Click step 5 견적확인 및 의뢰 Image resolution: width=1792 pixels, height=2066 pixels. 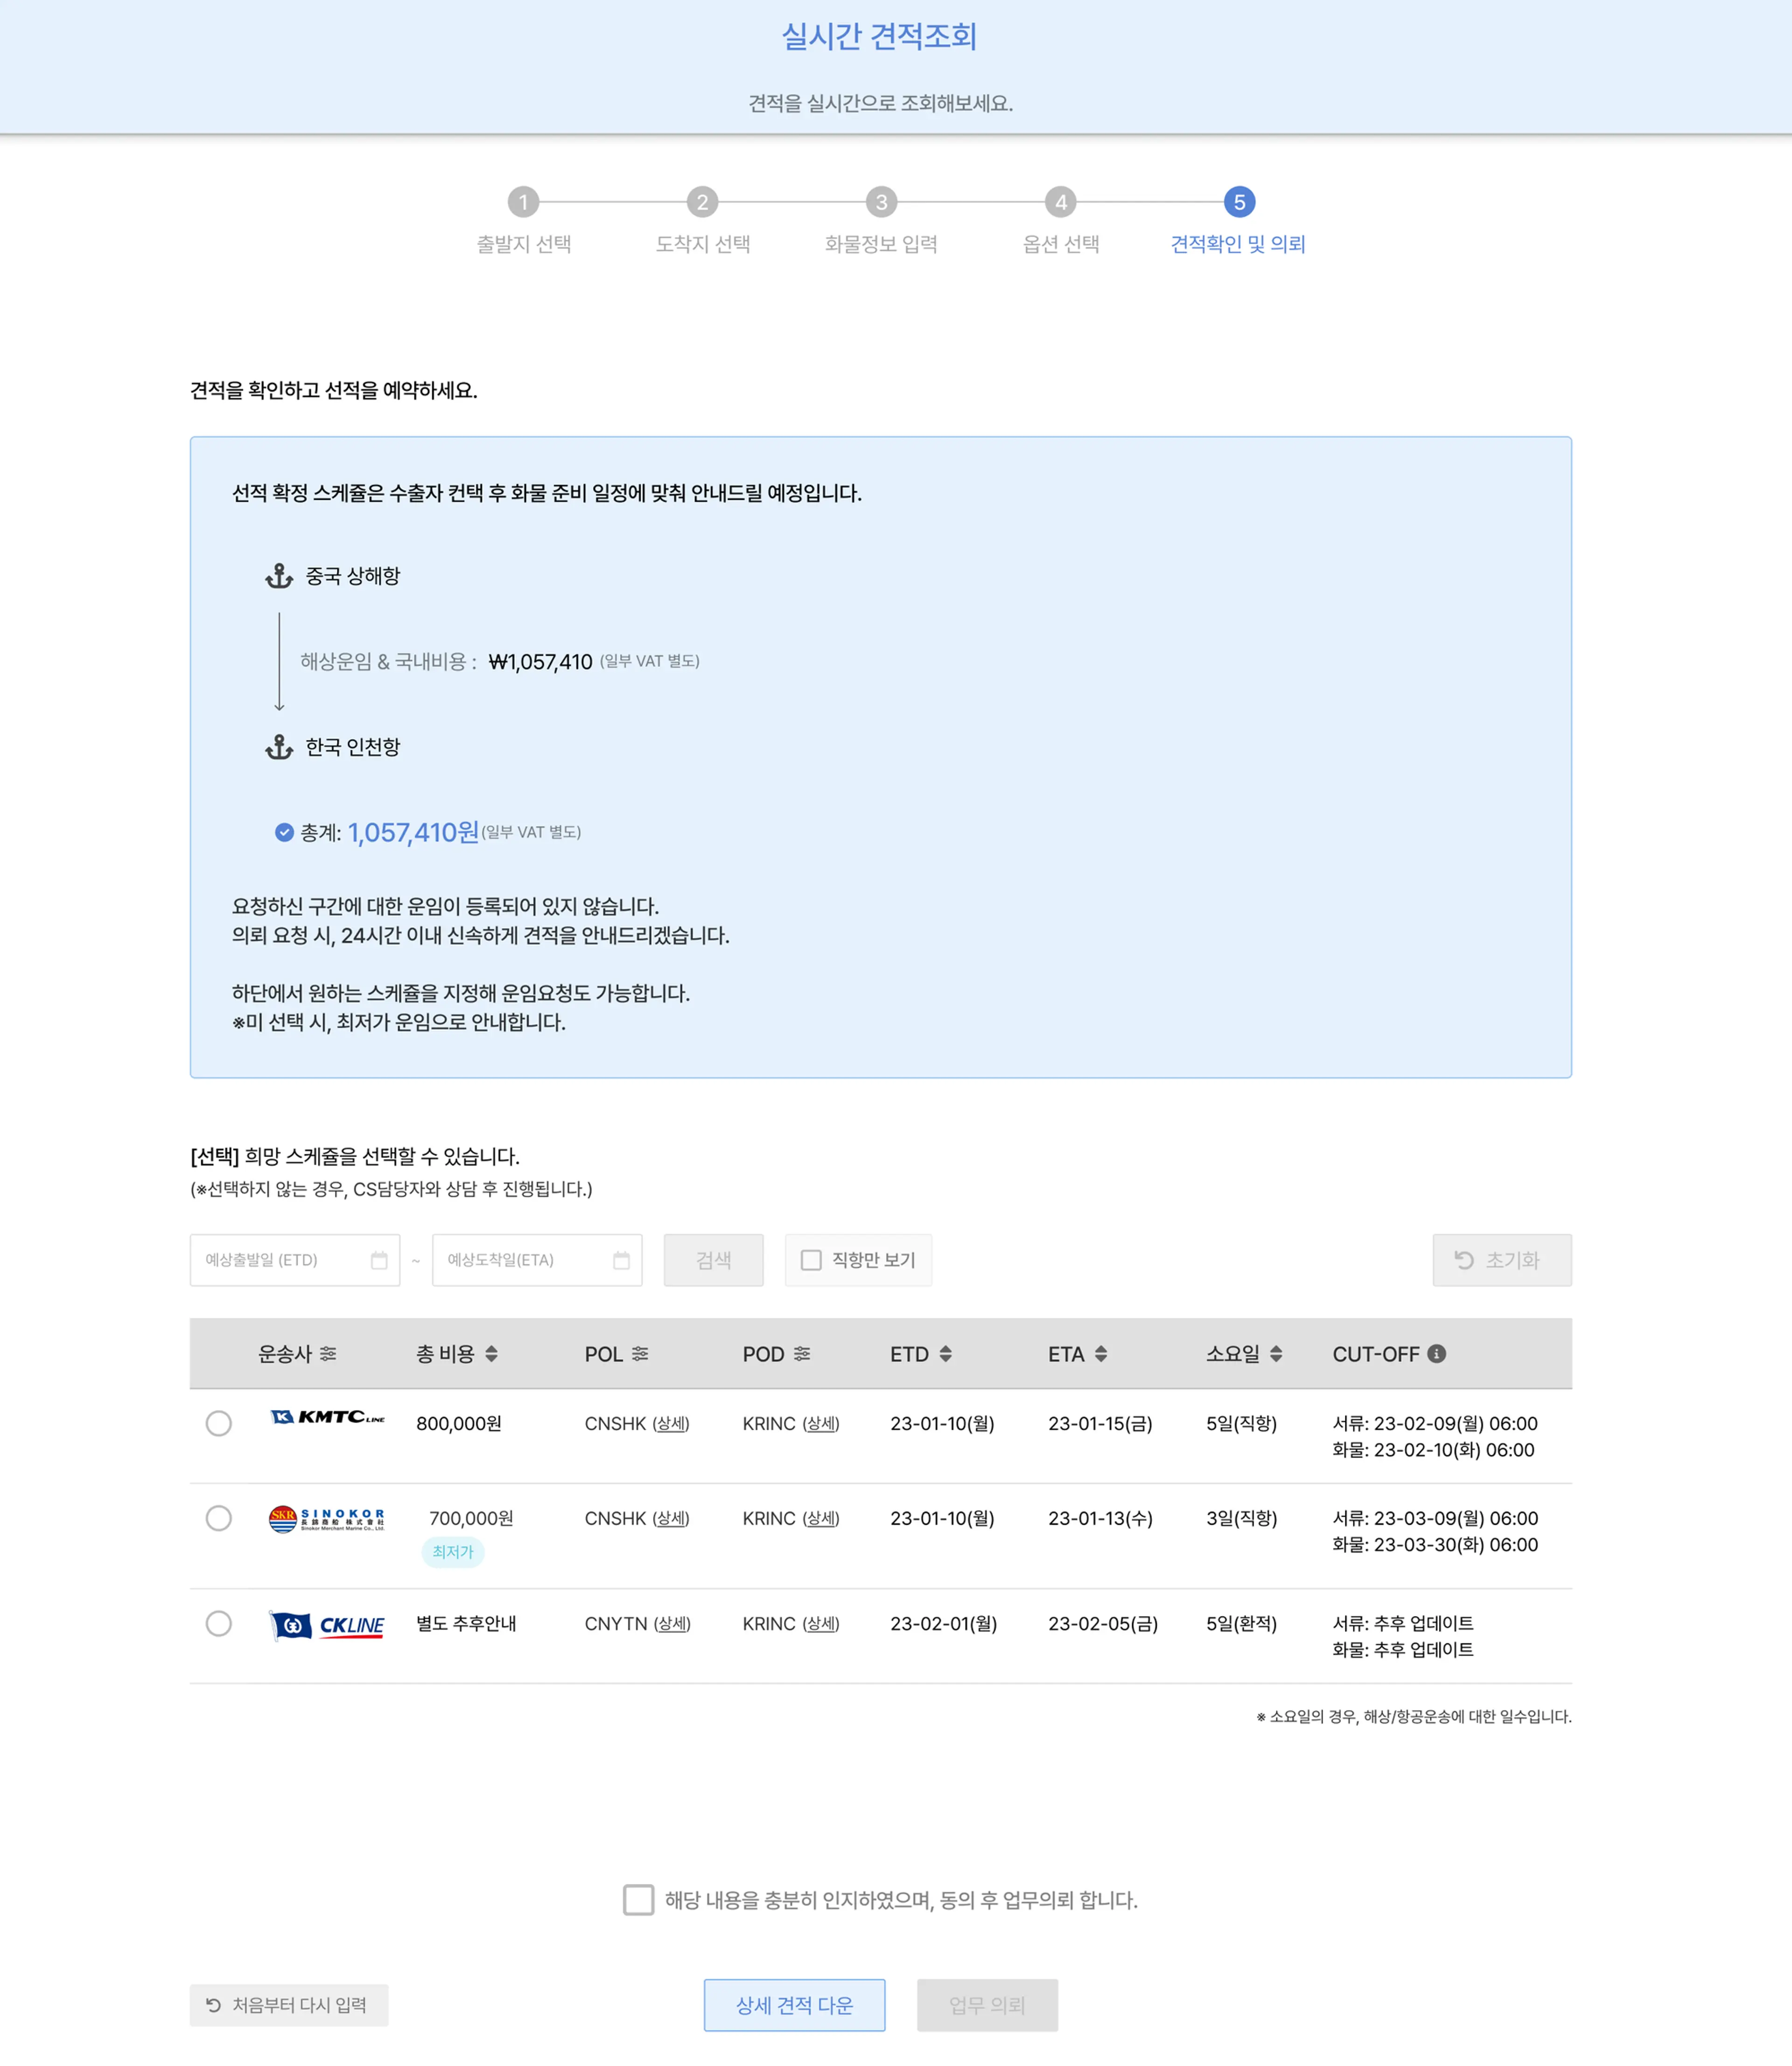coord(1239,202)
